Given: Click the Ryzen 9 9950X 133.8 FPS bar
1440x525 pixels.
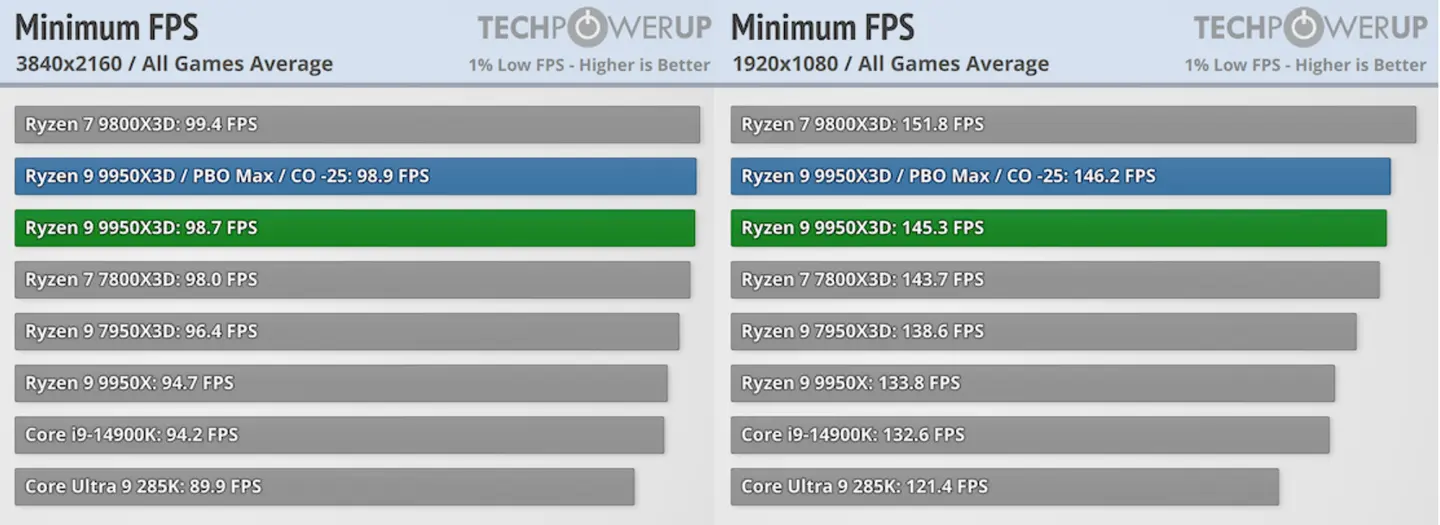Looking at the screenshot, I should pos(1032,383).
